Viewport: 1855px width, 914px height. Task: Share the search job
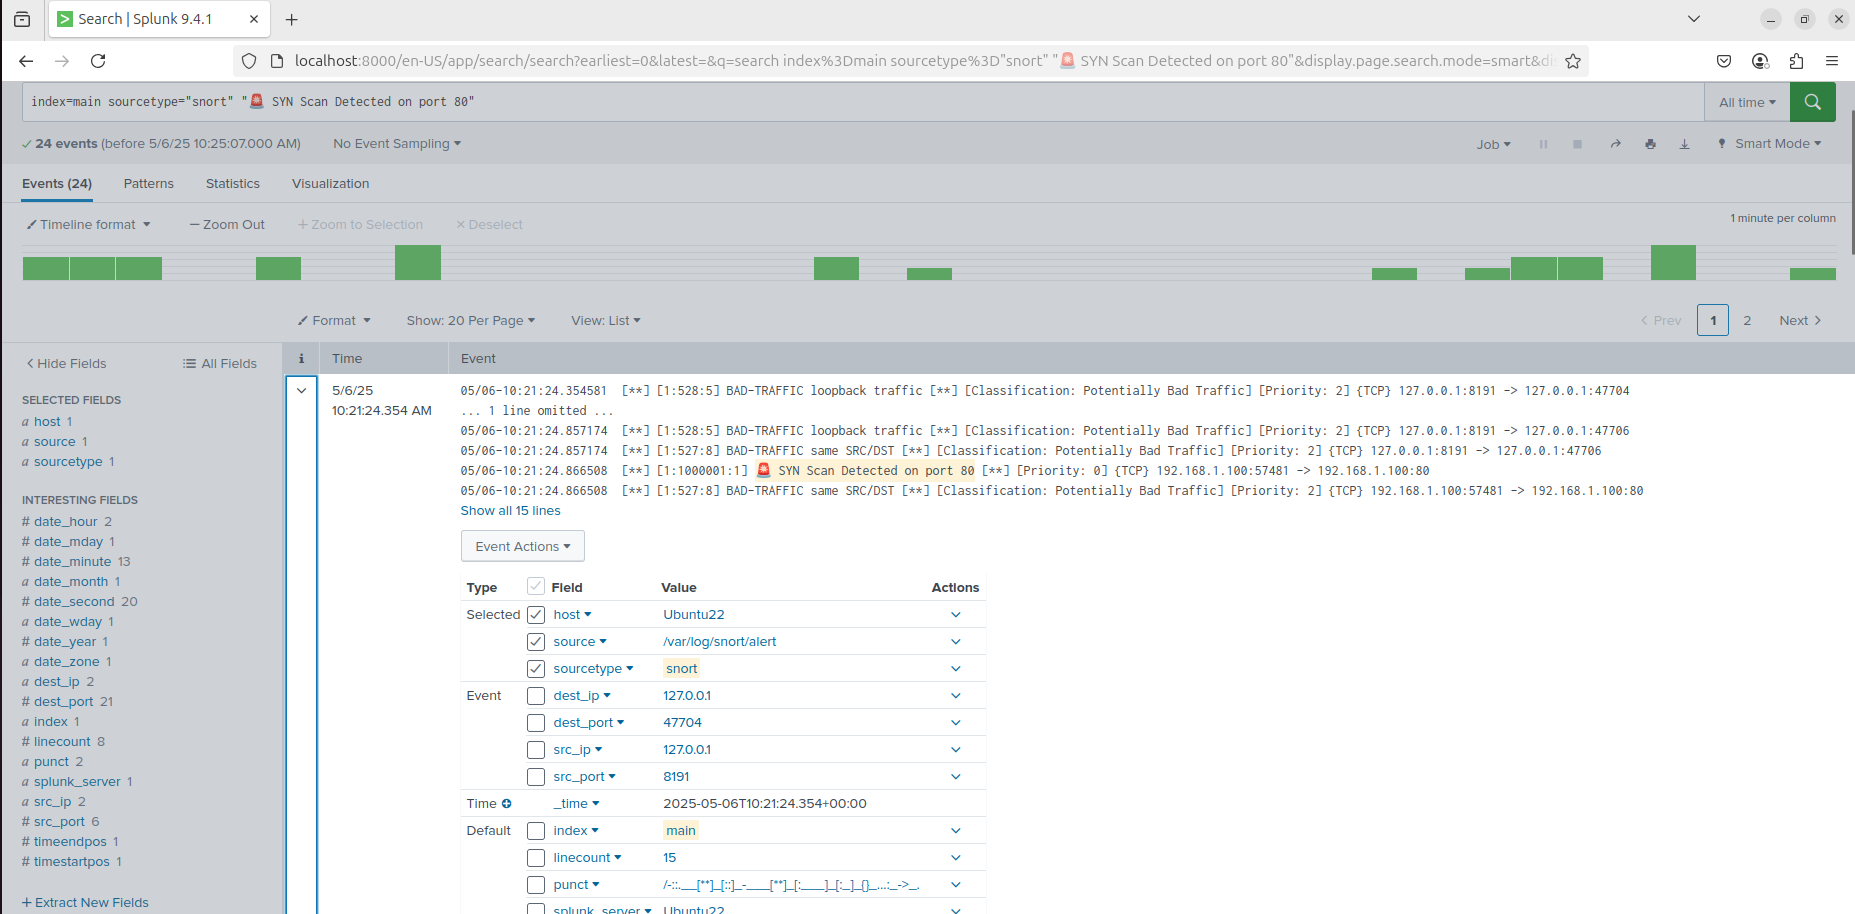(1615, 144)
